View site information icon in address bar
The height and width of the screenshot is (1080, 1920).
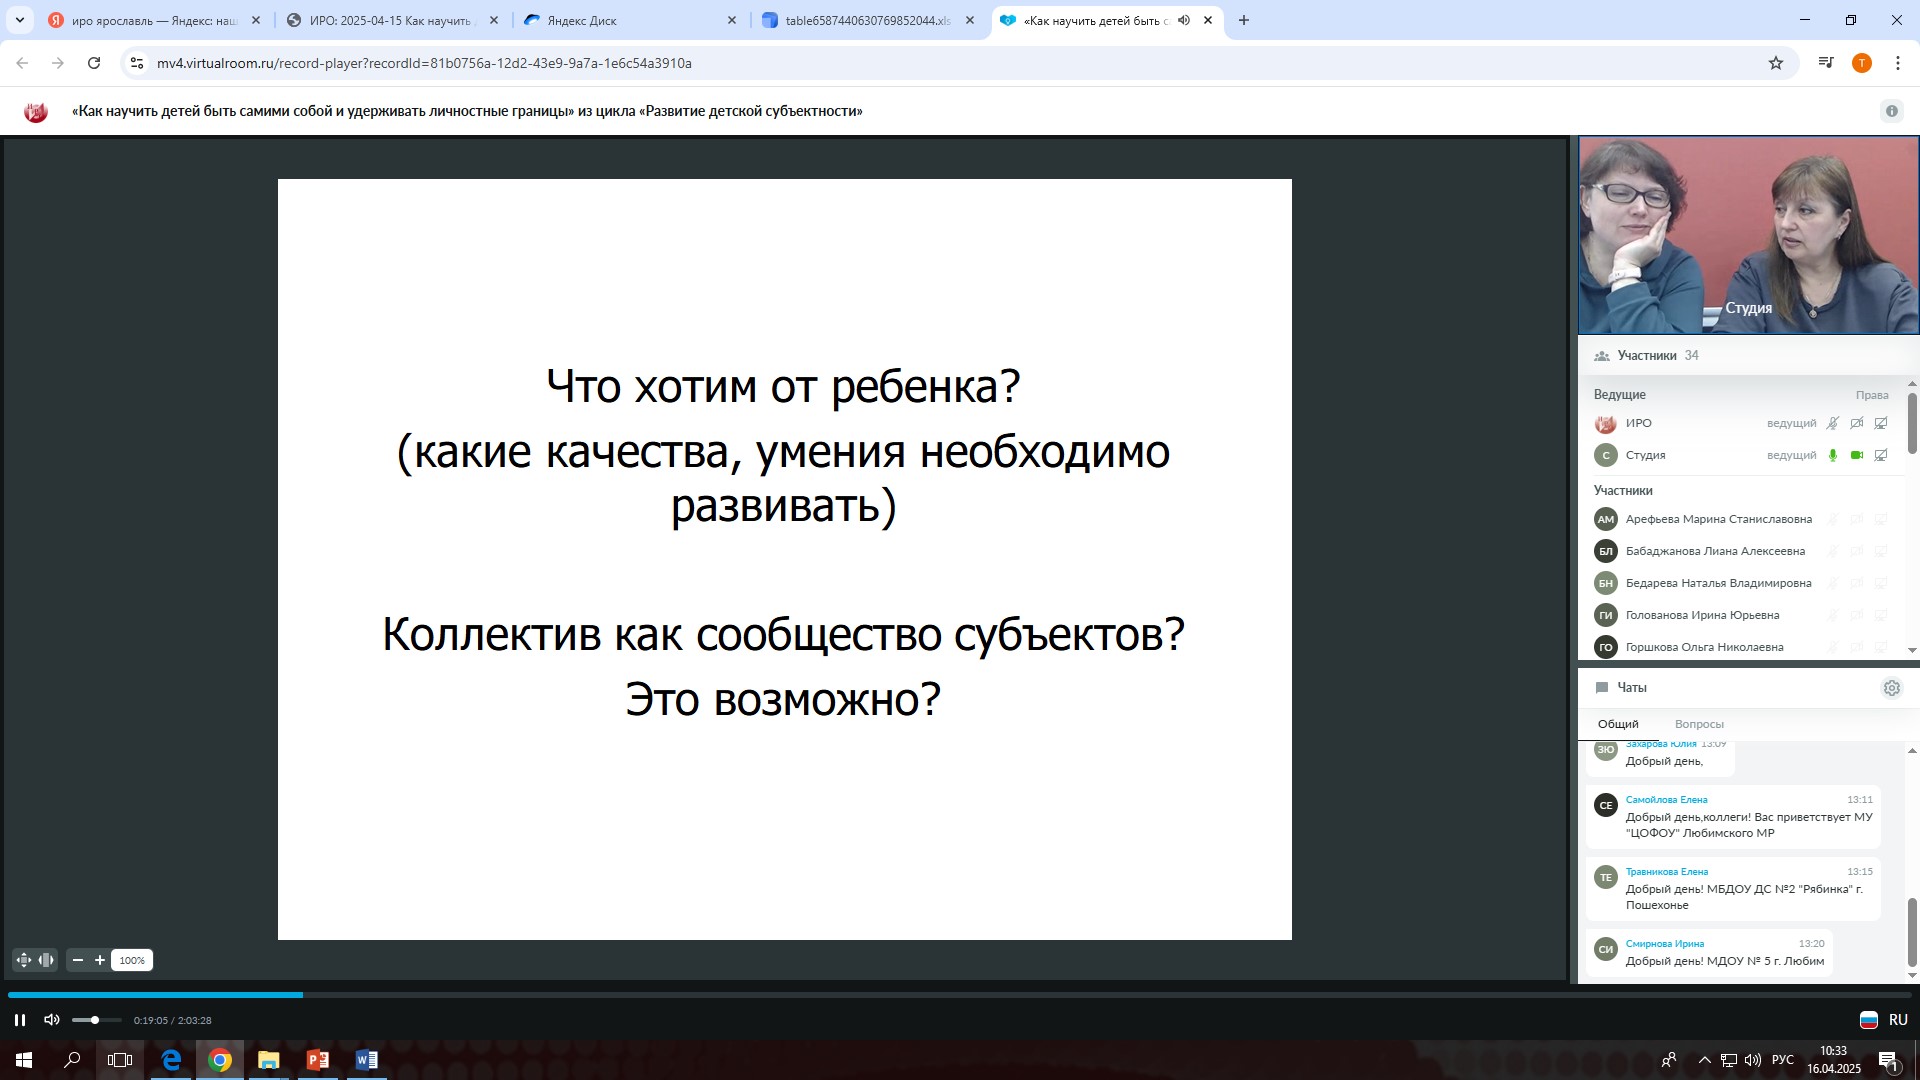click(x=137, y=63)
